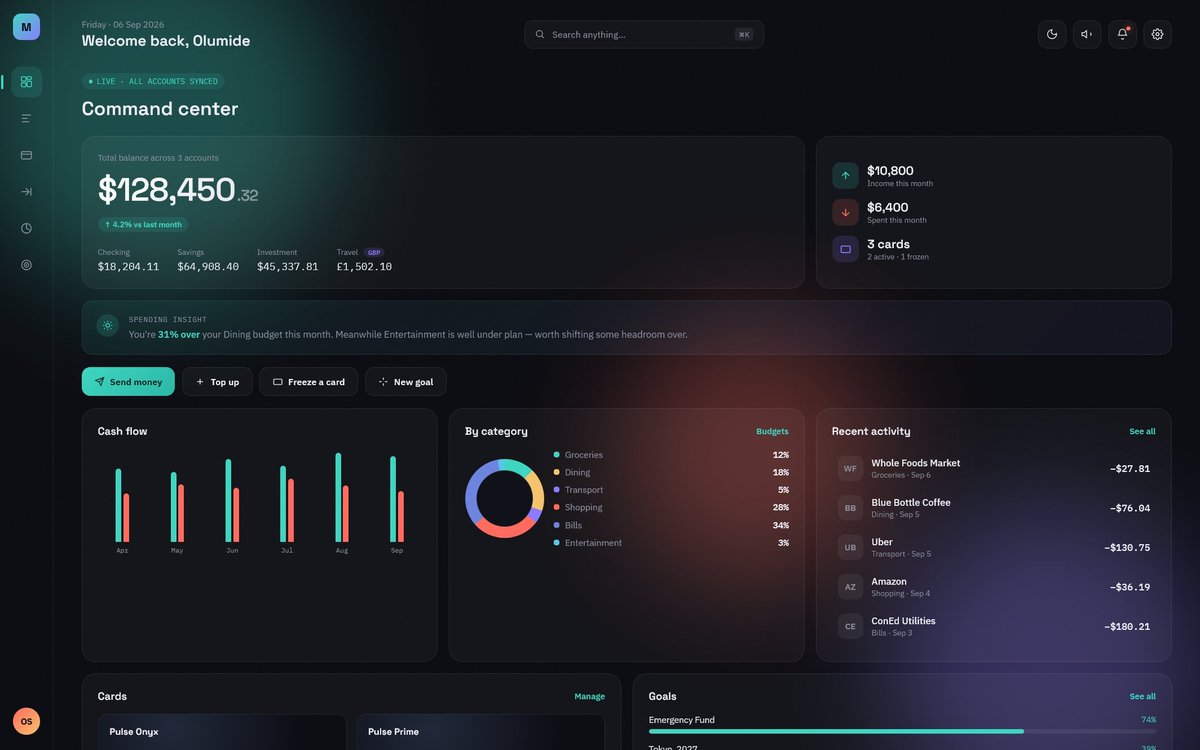This screenshot has height=750, width=1200.
Task: Click the Aug bars in Cash flow
Action: (342, 497)
